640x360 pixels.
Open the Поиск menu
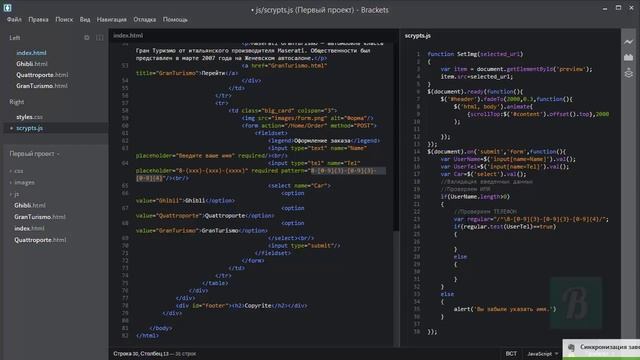pos(64,19)
